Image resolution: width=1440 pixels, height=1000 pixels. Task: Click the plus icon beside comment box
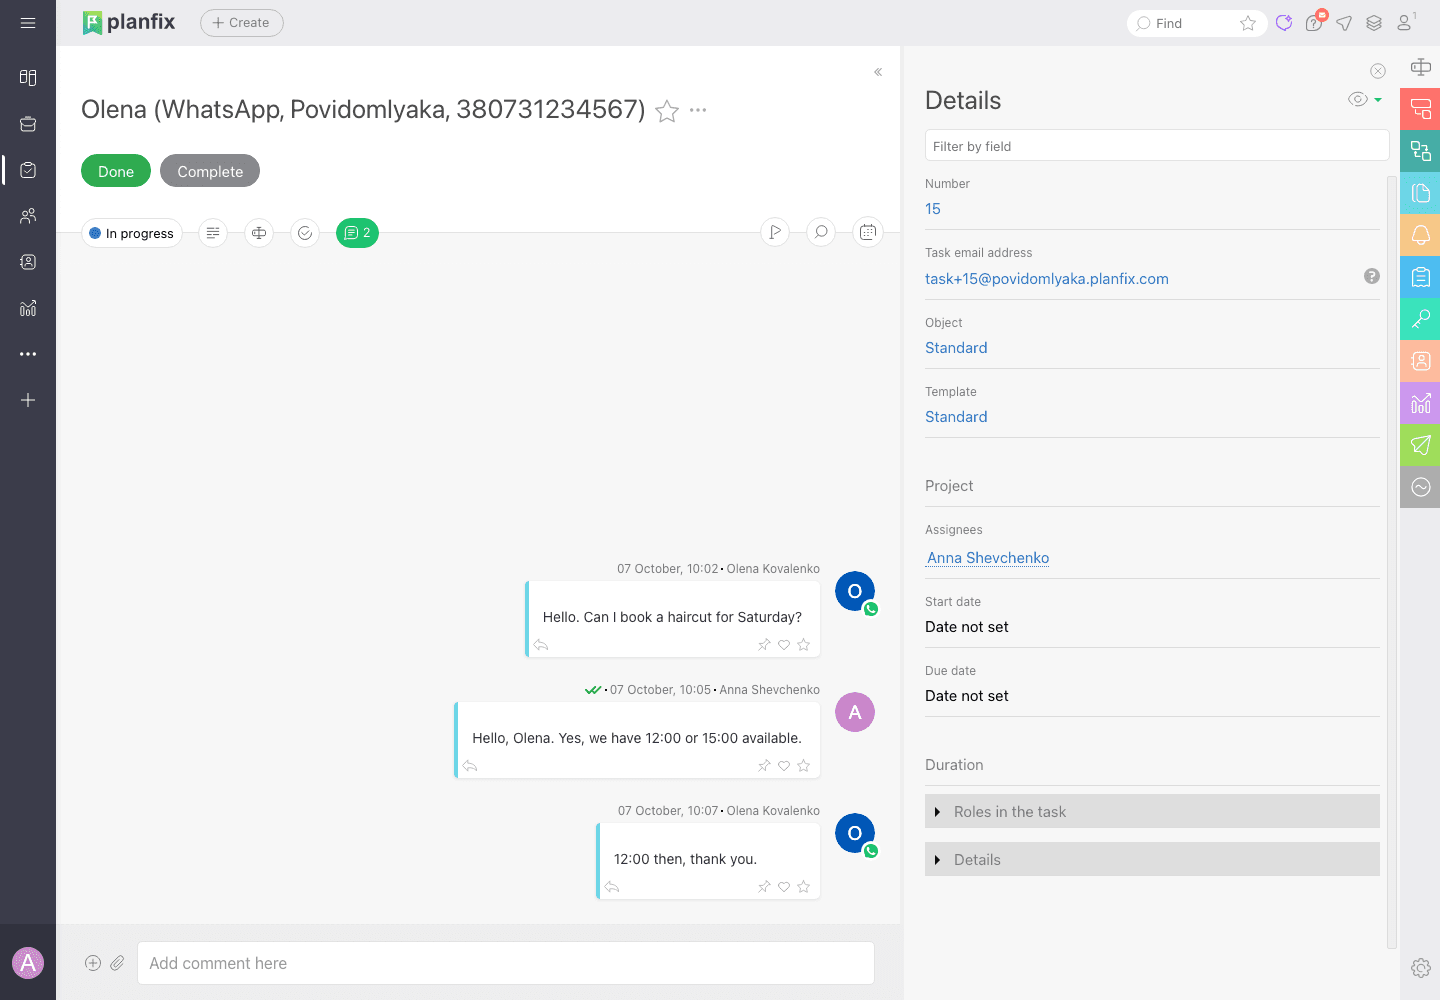click(93, 963)
